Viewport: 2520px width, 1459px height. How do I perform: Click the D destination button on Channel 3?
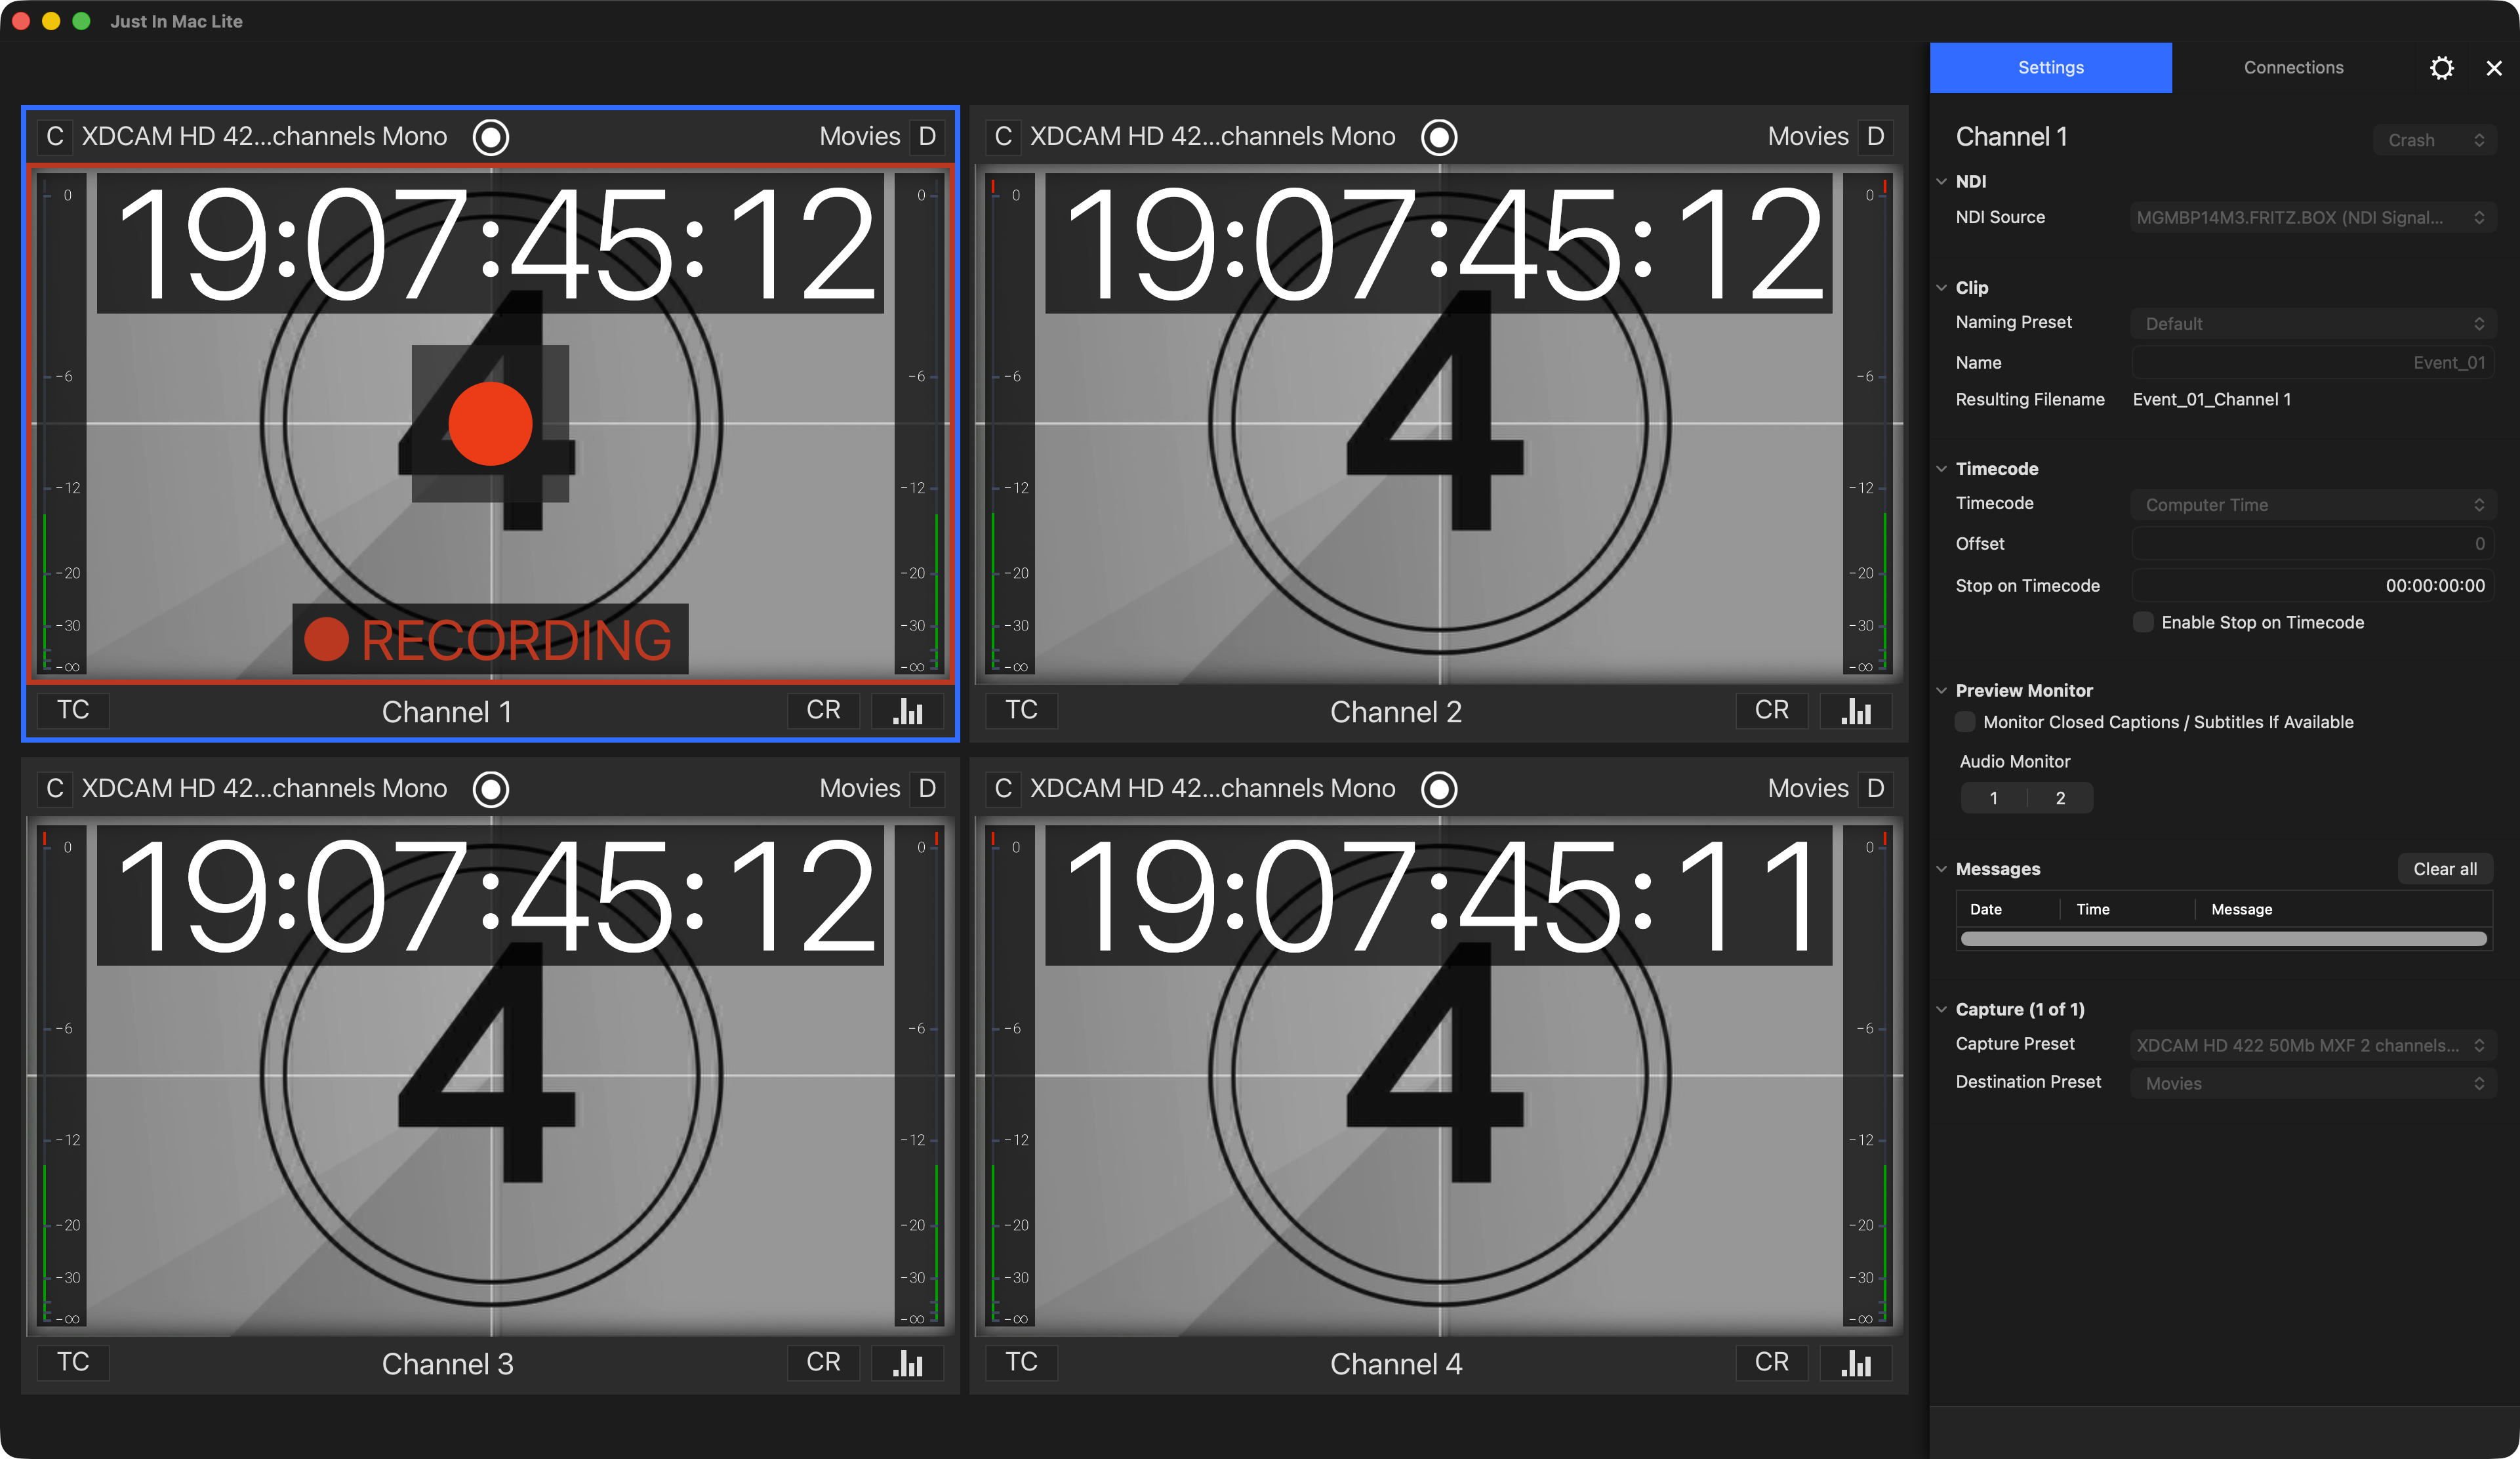927,789
